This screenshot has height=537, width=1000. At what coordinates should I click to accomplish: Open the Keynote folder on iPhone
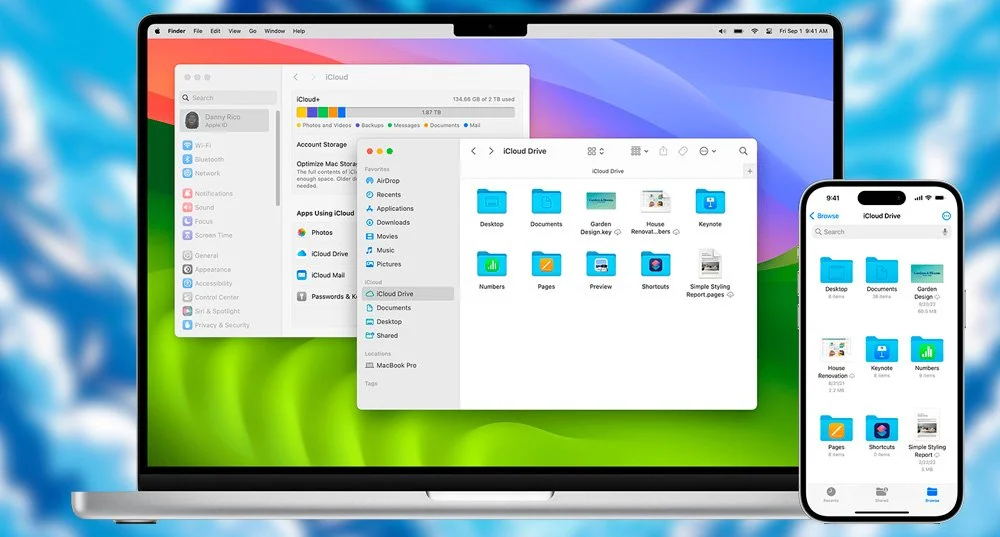pos(881,349)
